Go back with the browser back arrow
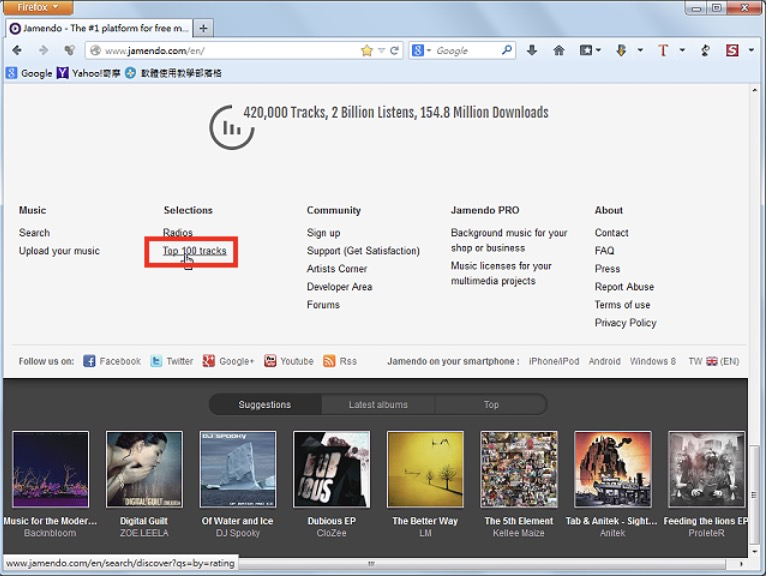Screen dimensions: 768x580 pos(17,50)
